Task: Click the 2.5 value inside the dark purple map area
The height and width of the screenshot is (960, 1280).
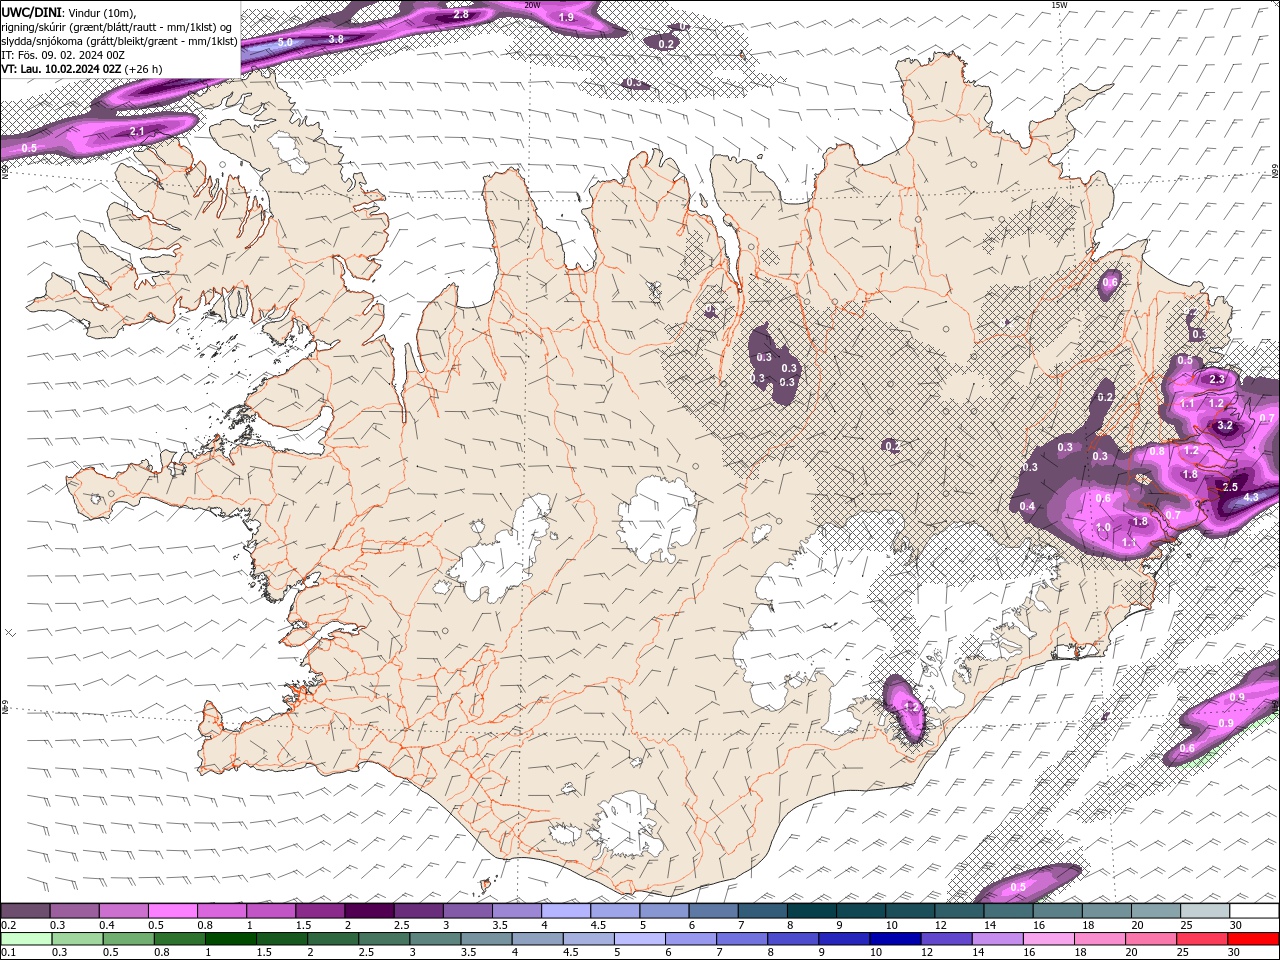Action: [x=1230, y=487]
